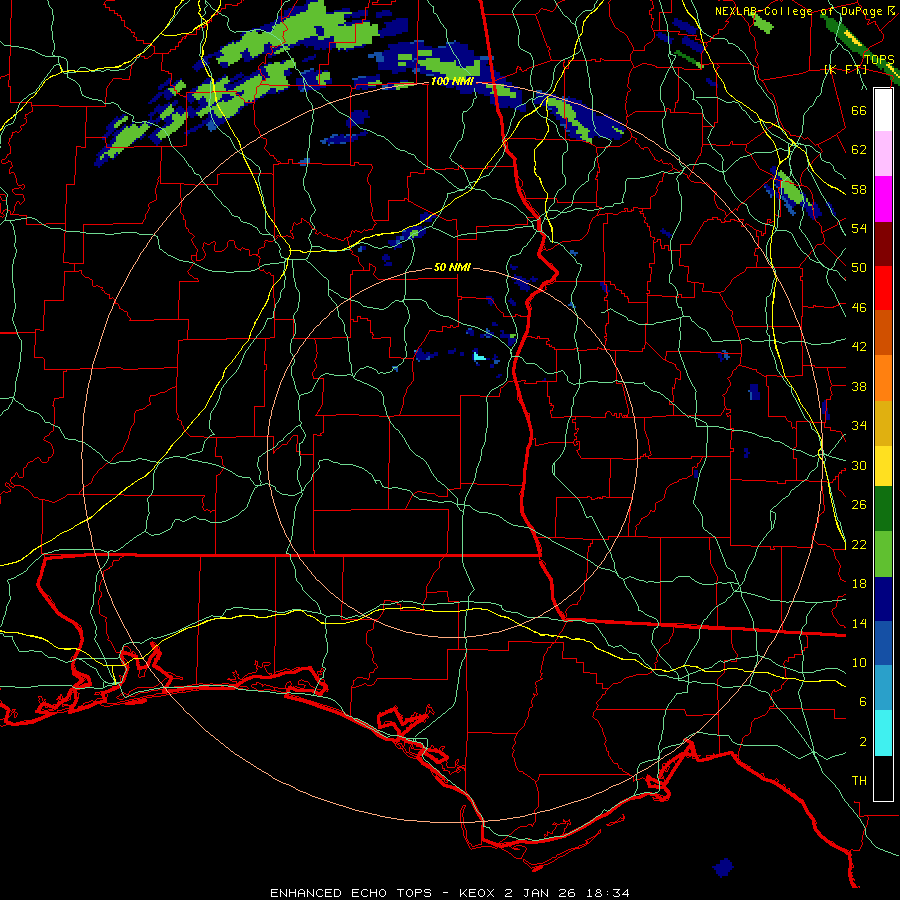The height and width of the screenshot is (900, 900).
Task: Click the 'TH' threshold label
Action: (859, 781)
